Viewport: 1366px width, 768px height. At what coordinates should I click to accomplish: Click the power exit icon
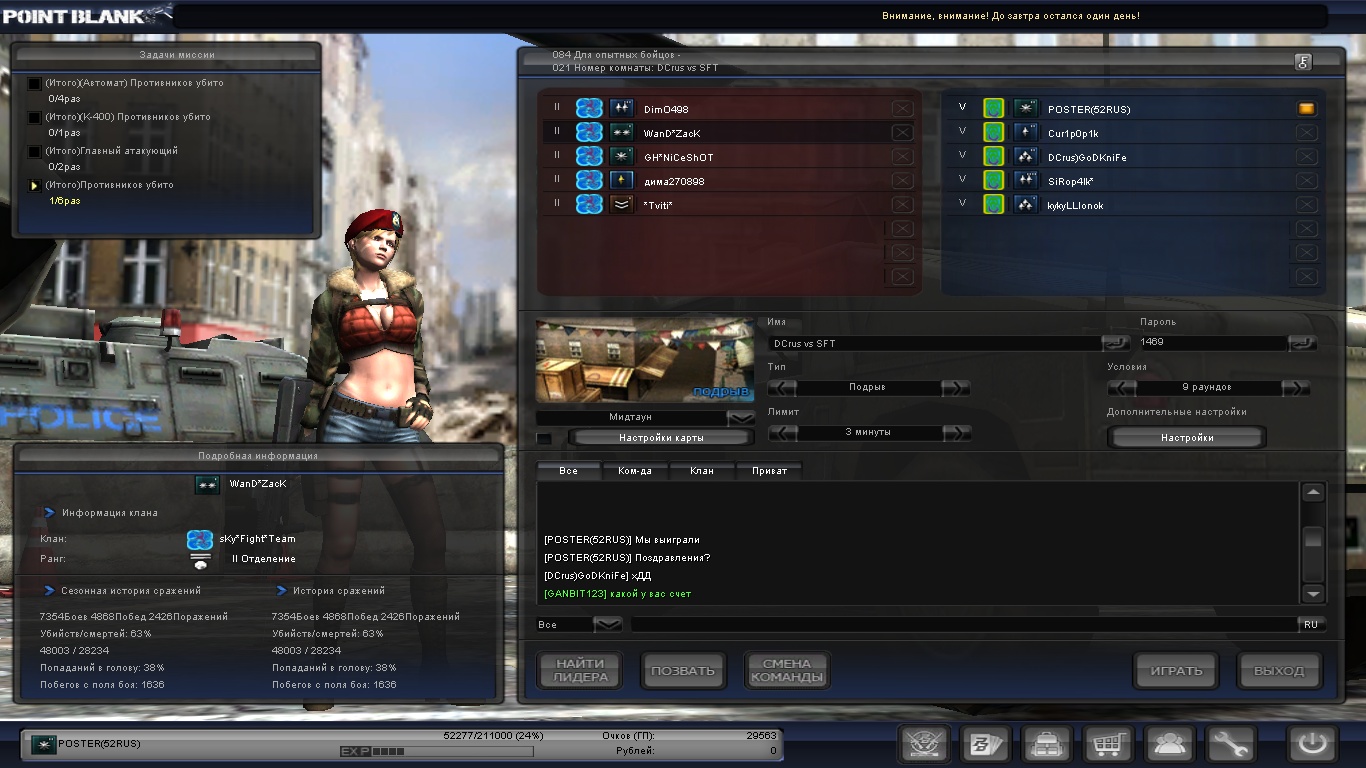click(1312, 745)
